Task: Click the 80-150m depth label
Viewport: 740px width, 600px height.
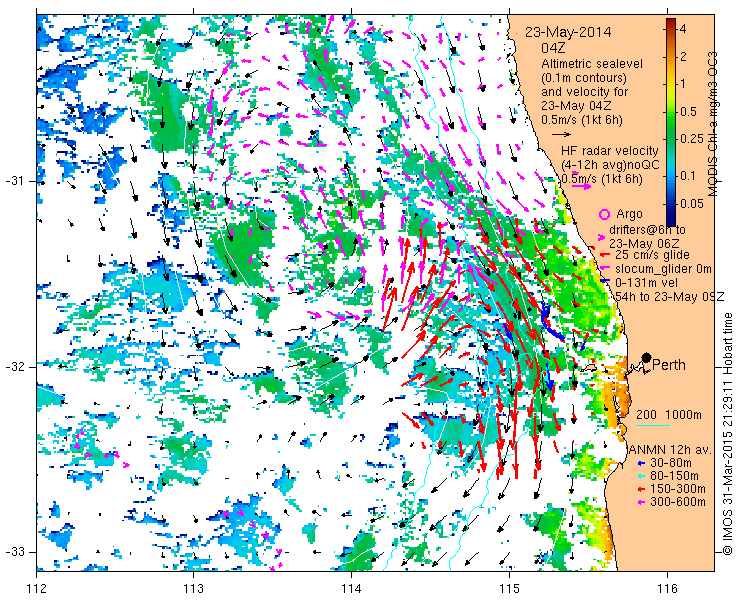Action: (x=675, y=476)
